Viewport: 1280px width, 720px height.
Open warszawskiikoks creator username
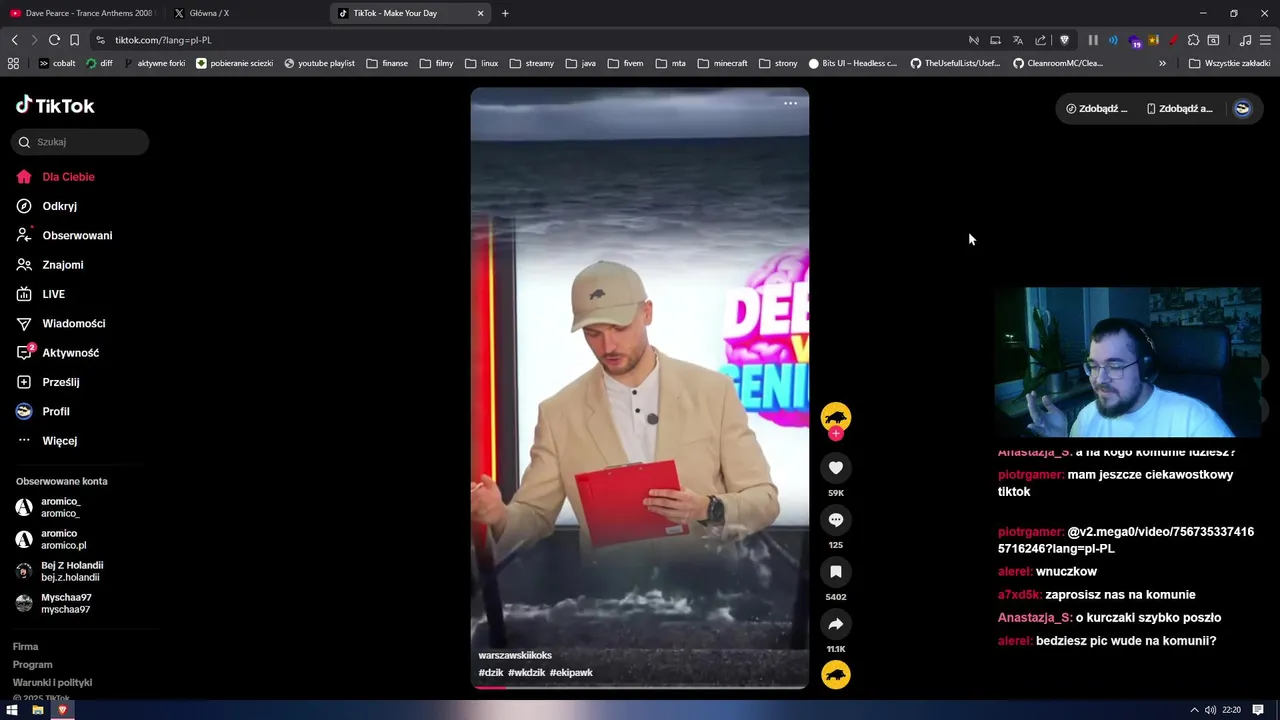tap(515, 655)
